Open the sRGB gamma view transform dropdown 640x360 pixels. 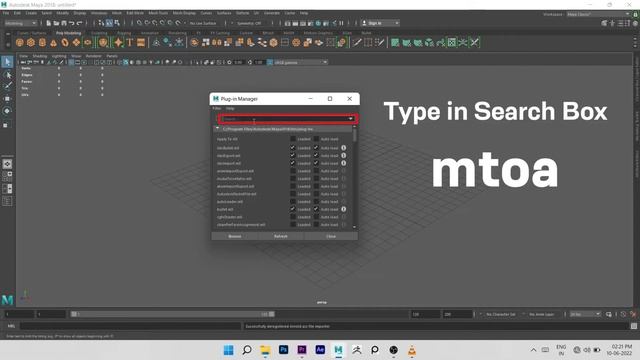301,62
